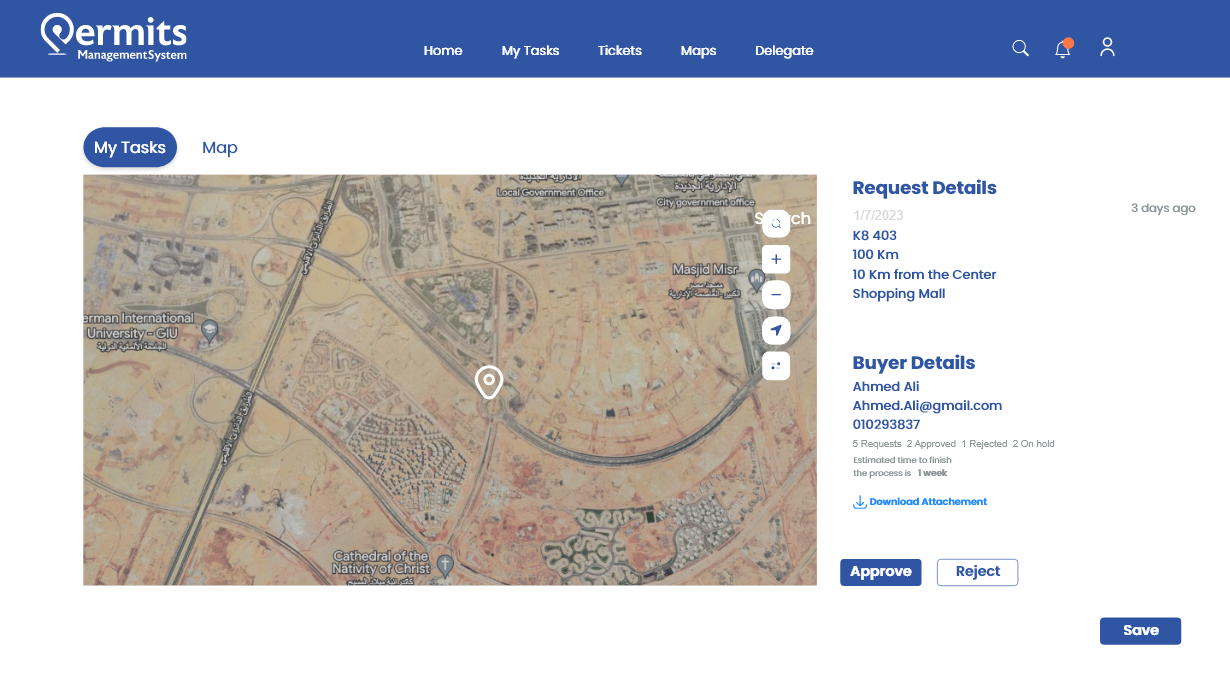Click the map search button

click(776, 224)
